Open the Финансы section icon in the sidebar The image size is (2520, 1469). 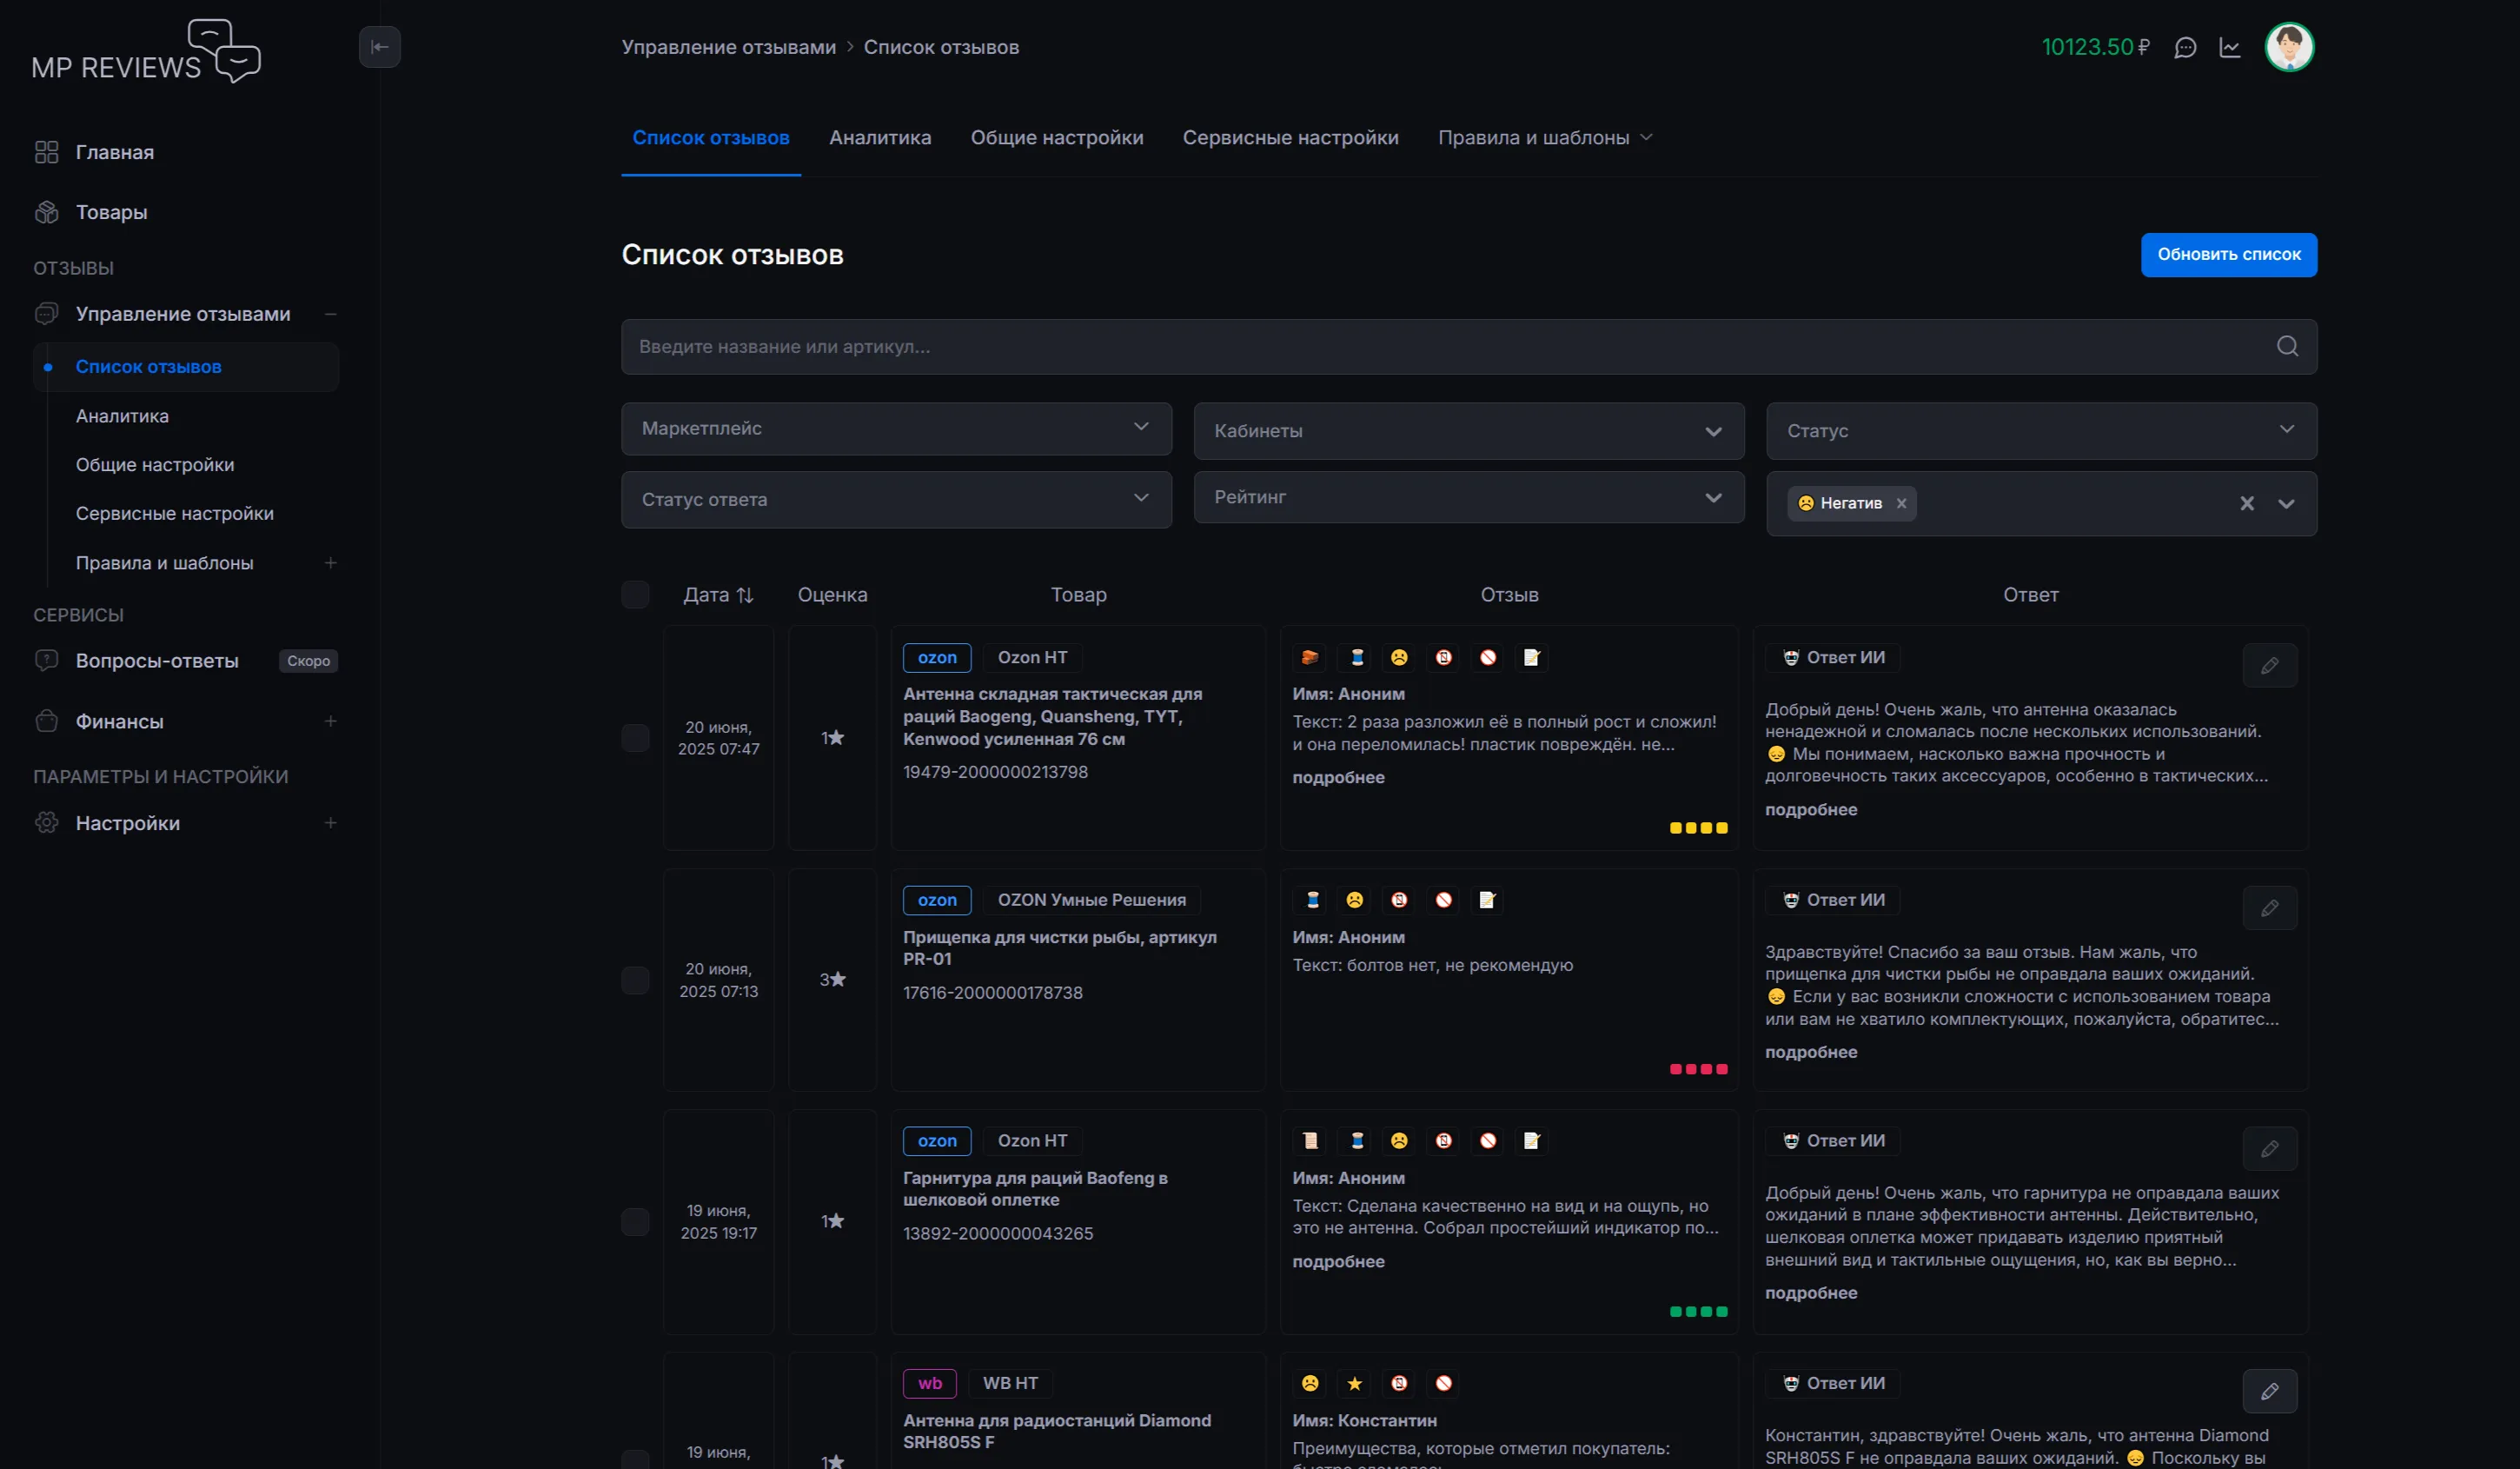[x=46, y=720]
